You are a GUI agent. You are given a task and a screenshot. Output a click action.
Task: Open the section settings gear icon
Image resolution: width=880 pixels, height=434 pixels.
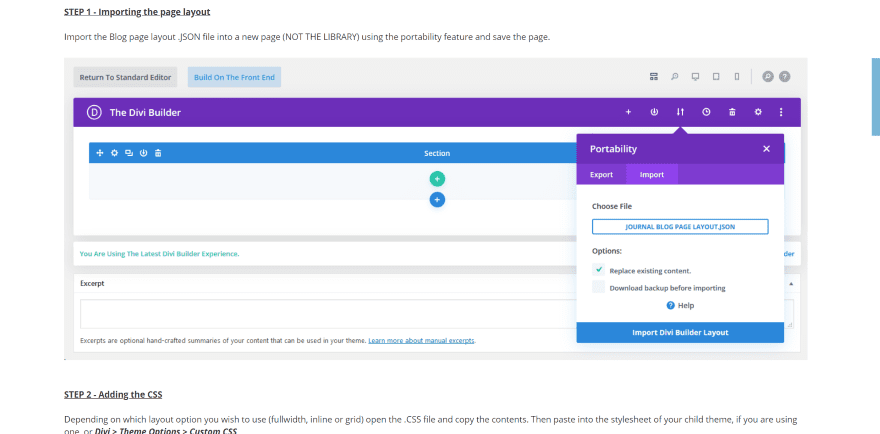pyautogui.click(x=114, y=153)
